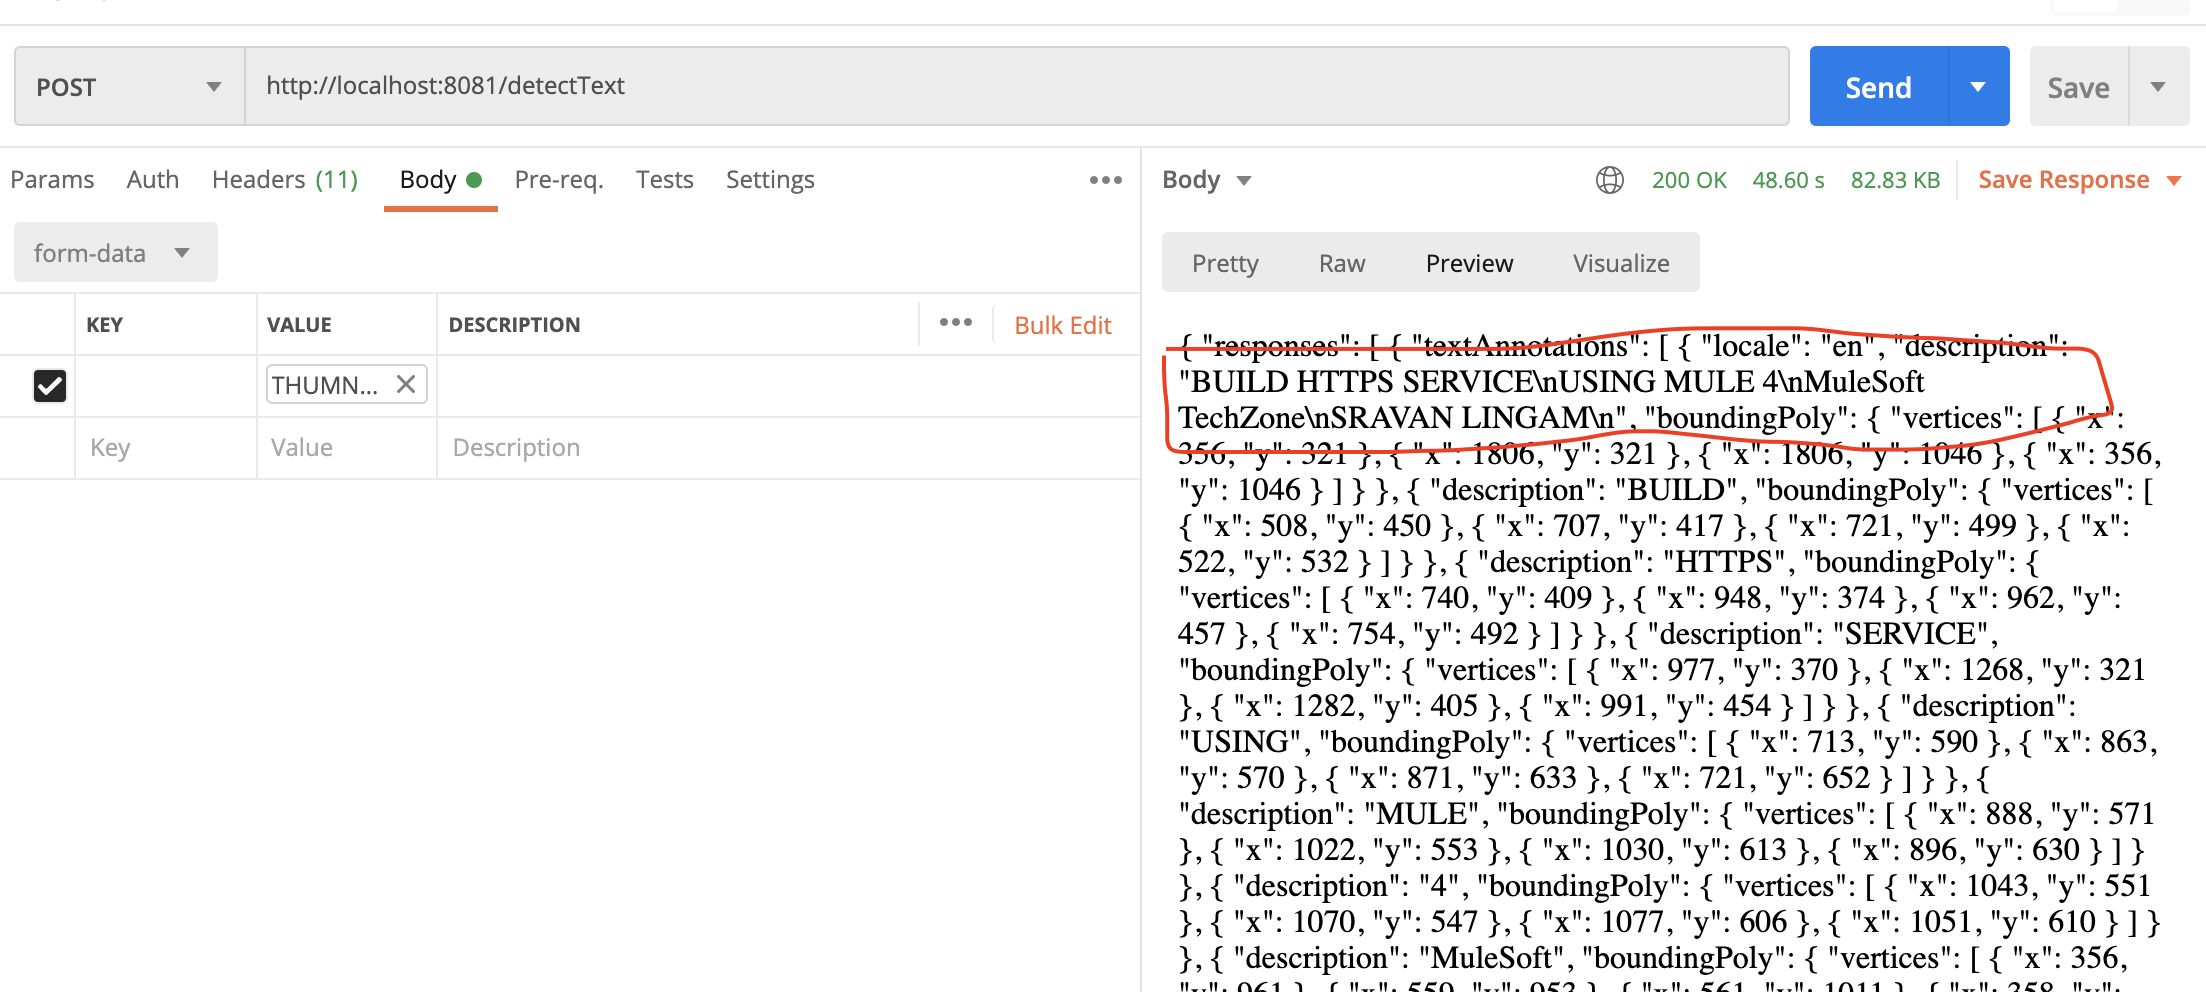Click the DESCRIPTION column header
Screen dimensions: 2206x992
pos(514,325)
